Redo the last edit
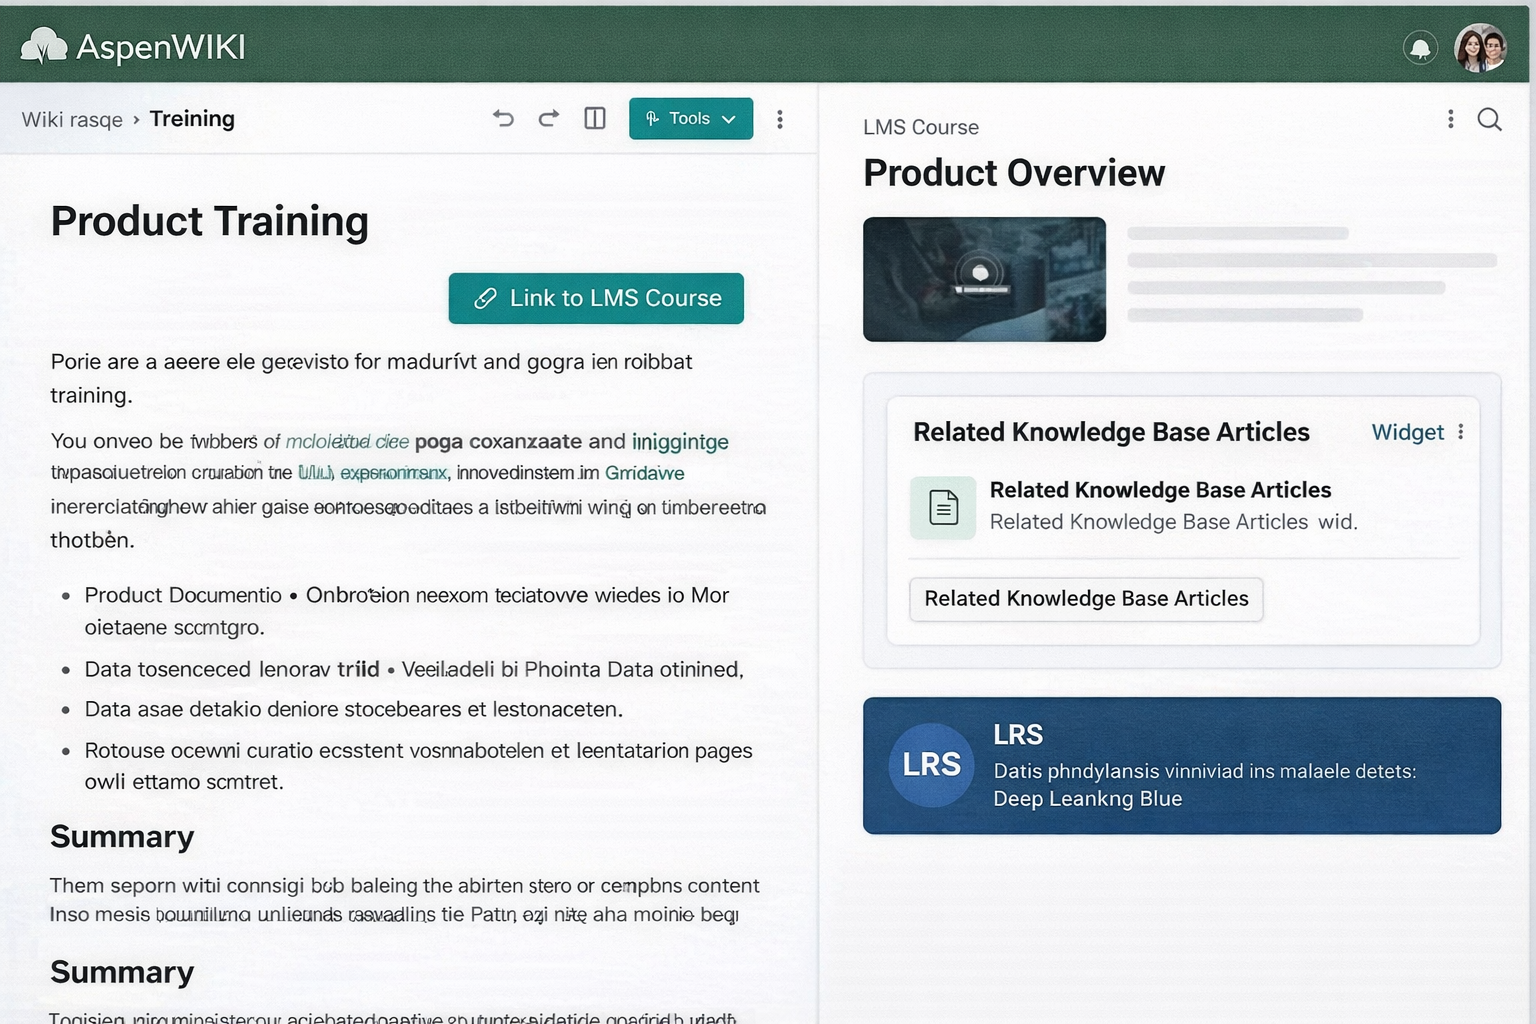 point(549,119)
